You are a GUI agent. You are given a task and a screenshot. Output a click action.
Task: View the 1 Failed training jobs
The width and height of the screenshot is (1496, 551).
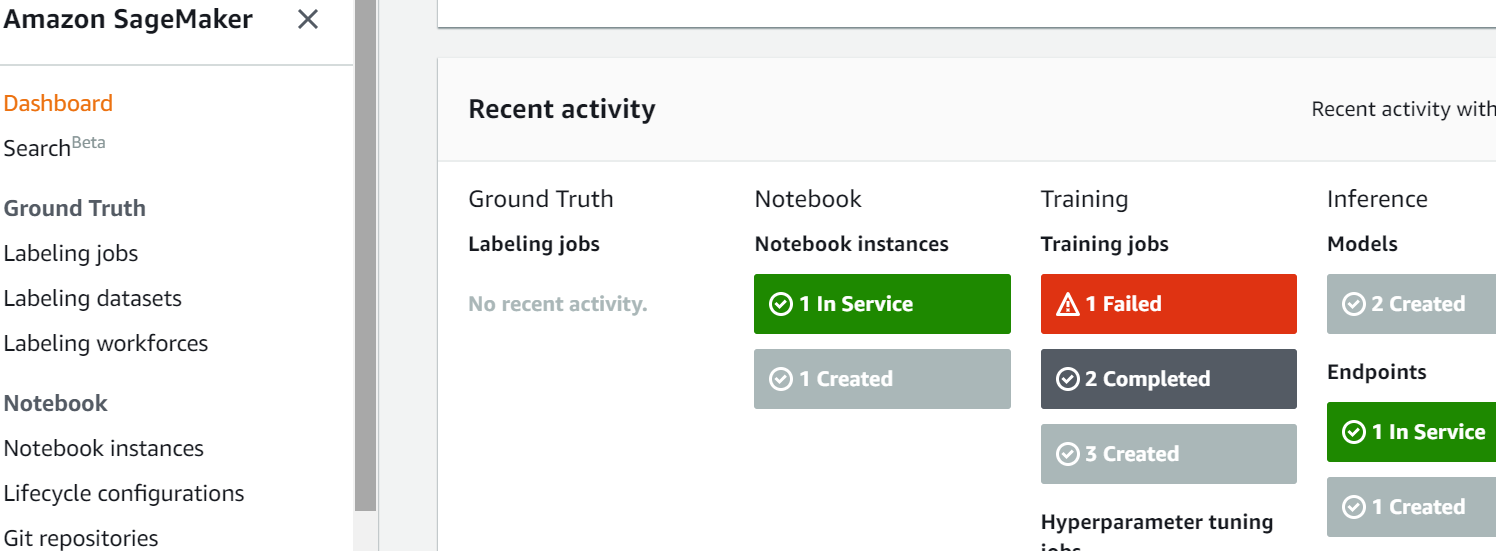click(1169, 304)
